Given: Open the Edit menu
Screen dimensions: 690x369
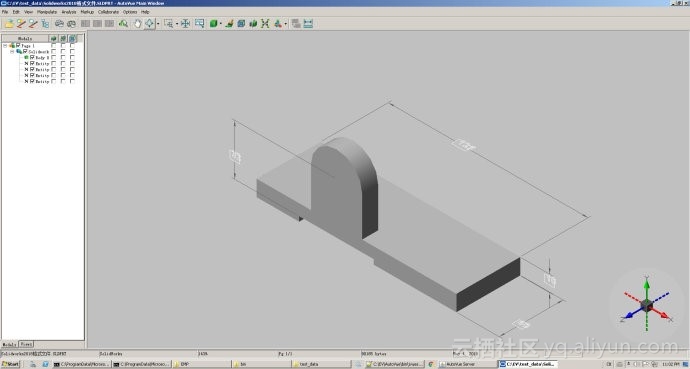Looking at the screenshot, I should [x=16, y=12].
